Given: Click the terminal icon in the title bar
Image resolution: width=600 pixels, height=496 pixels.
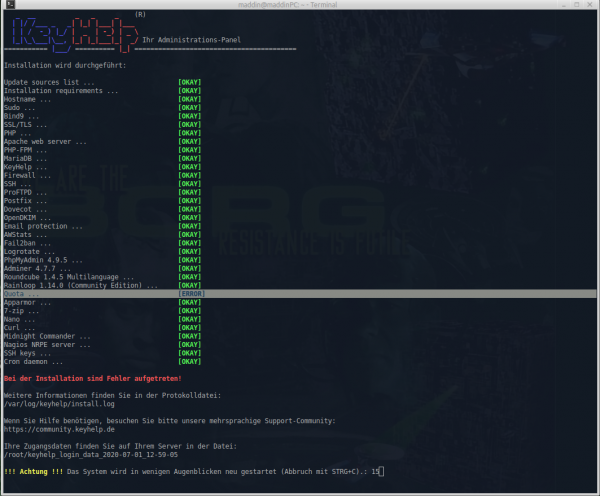Looking at the screenshot, I should [x=10, y=5].
